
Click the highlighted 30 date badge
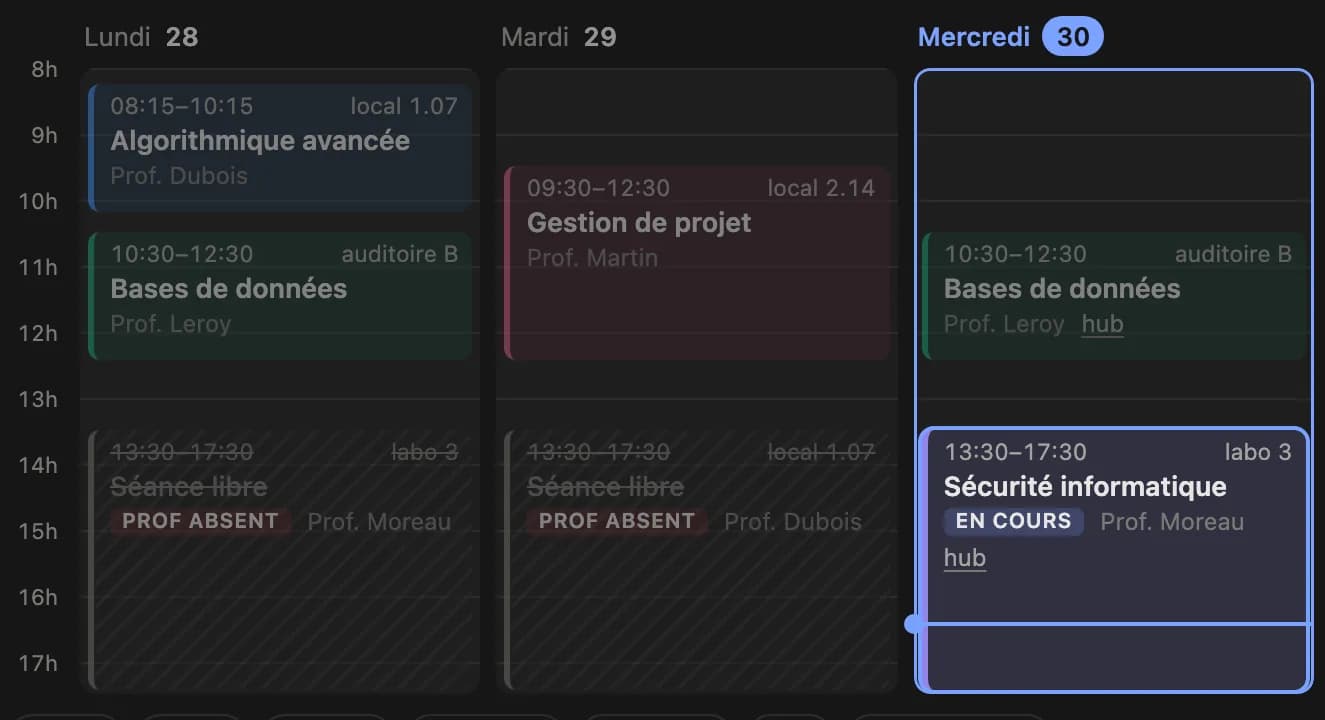pyautogui.click(x=1073, y=38)
